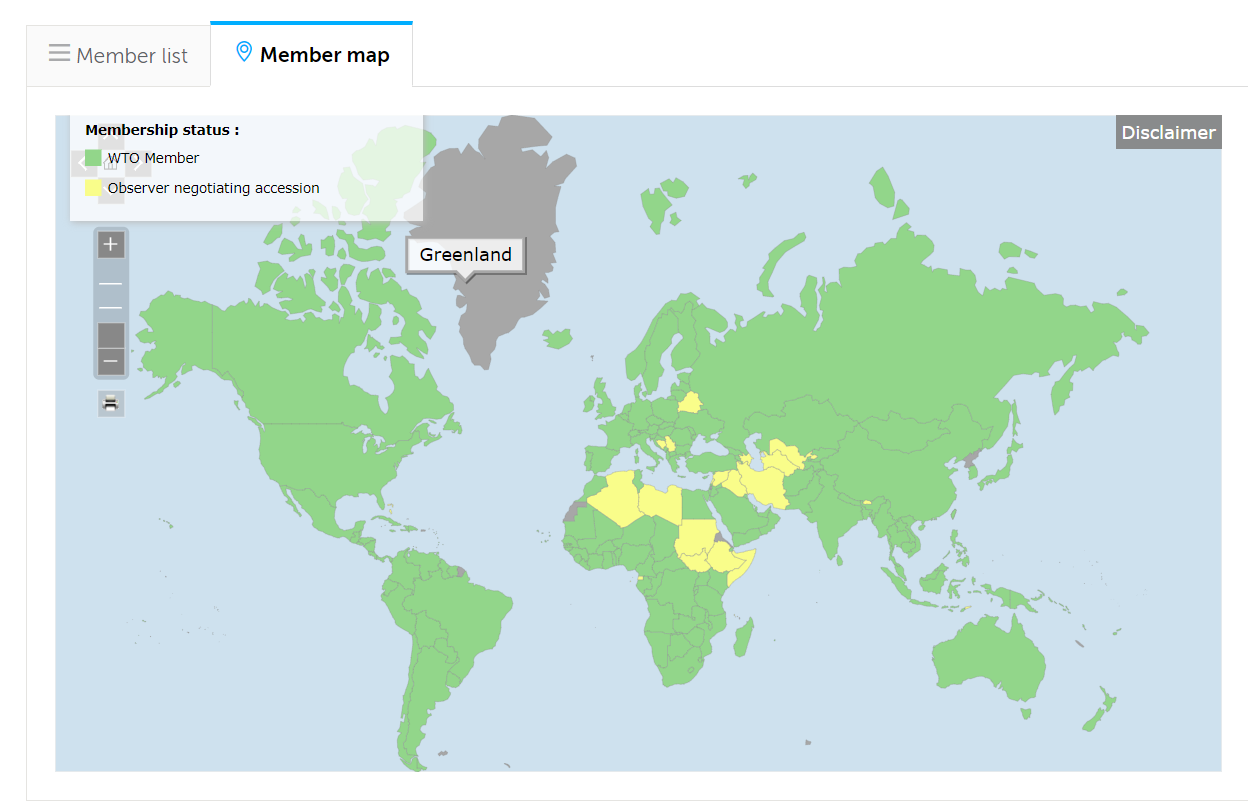Switch to the Member list tab
The width and height of the screenshot is (1248, 810).
click(118, 55)
